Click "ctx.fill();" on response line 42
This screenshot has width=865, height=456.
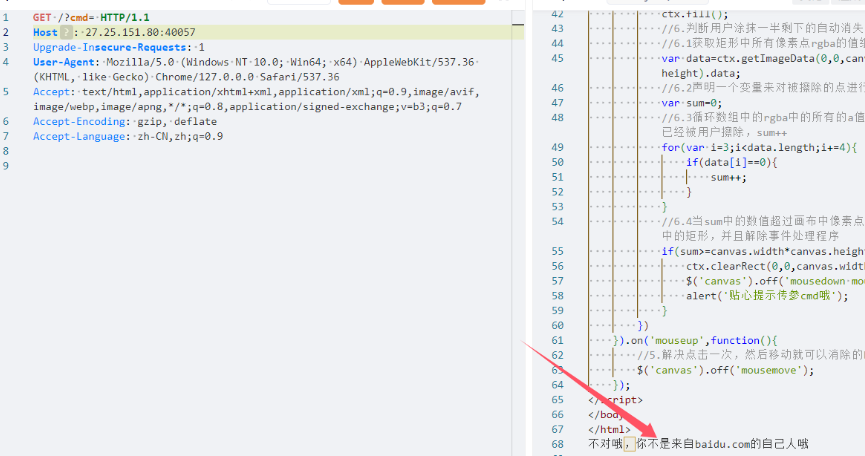click(695, 14)
